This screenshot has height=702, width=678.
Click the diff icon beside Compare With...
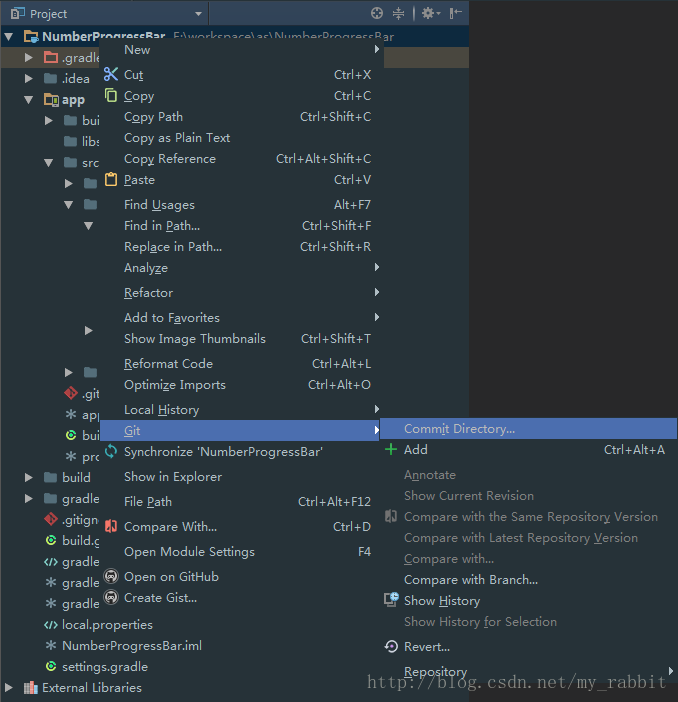111,526
